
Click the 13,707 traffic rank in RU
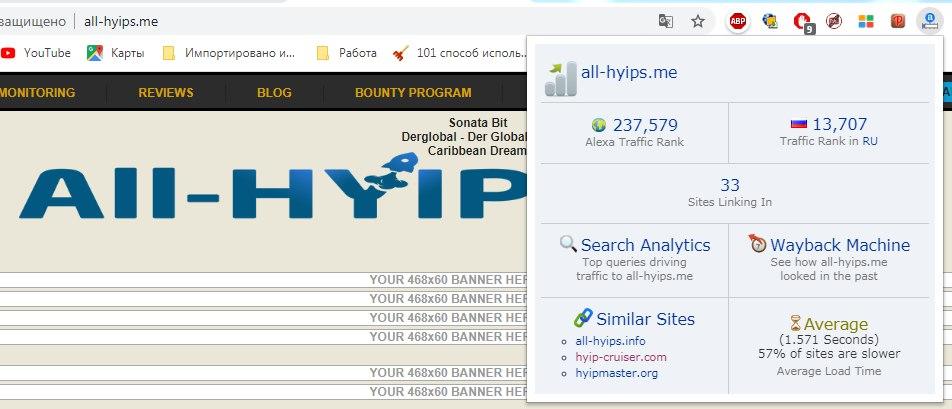click(x=840, y=124)
